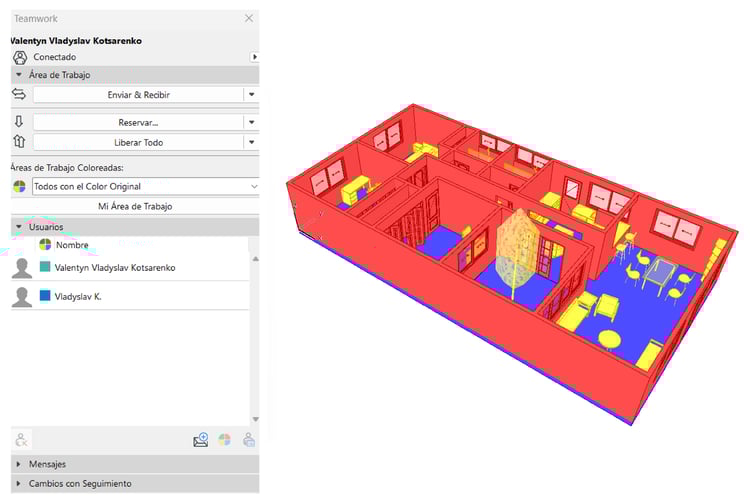Click the Mi Área de Trabajo button
The height and width of the screenshot is (500, 750).
click(x=135, y=207)
